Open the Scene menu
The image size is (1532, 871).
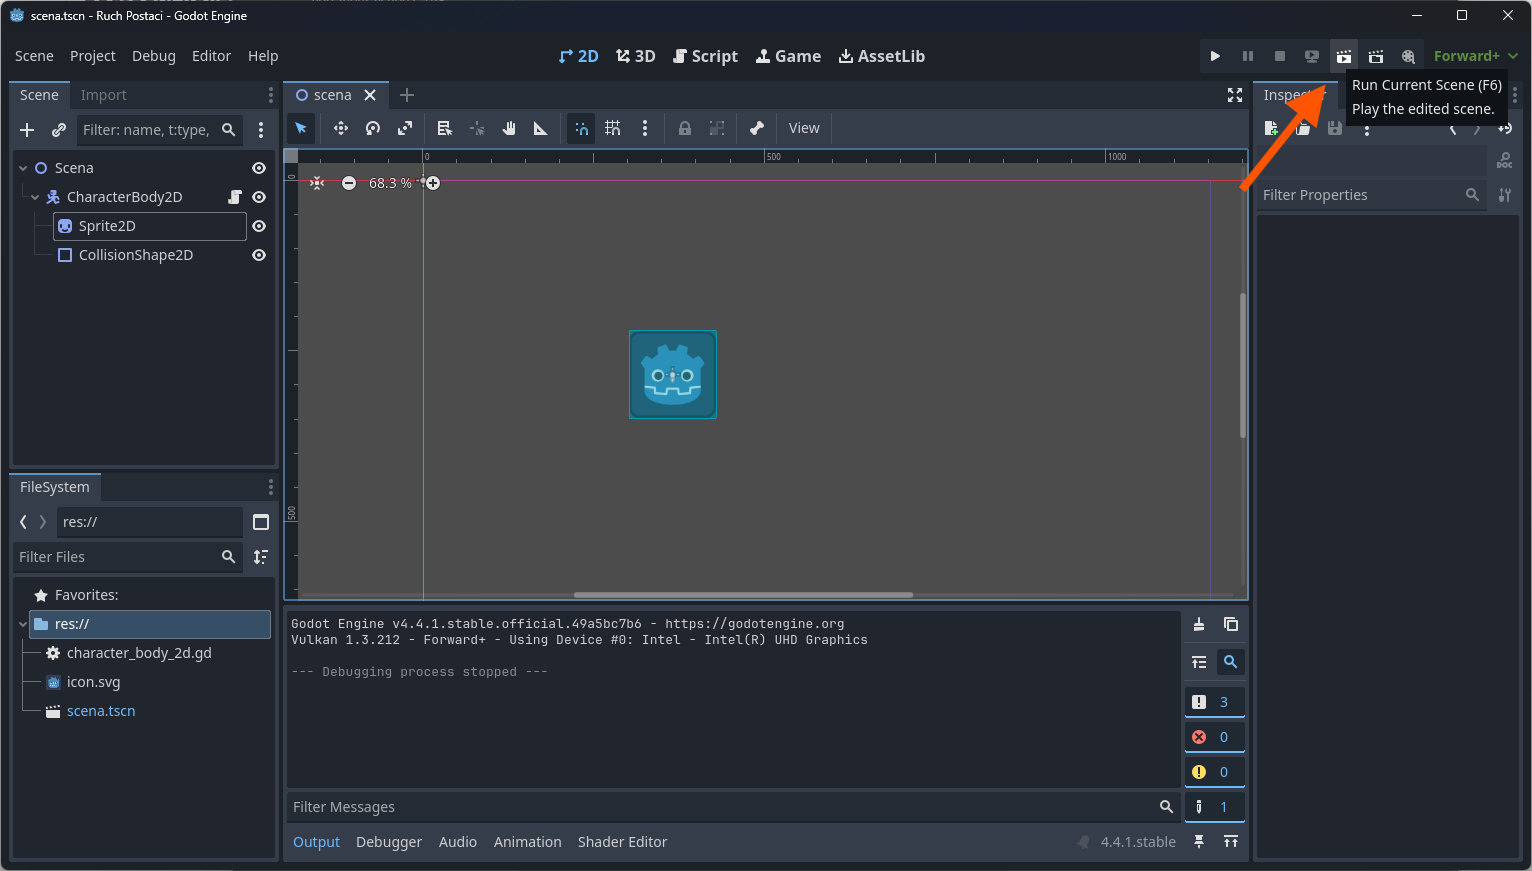(x=34, y=56)
